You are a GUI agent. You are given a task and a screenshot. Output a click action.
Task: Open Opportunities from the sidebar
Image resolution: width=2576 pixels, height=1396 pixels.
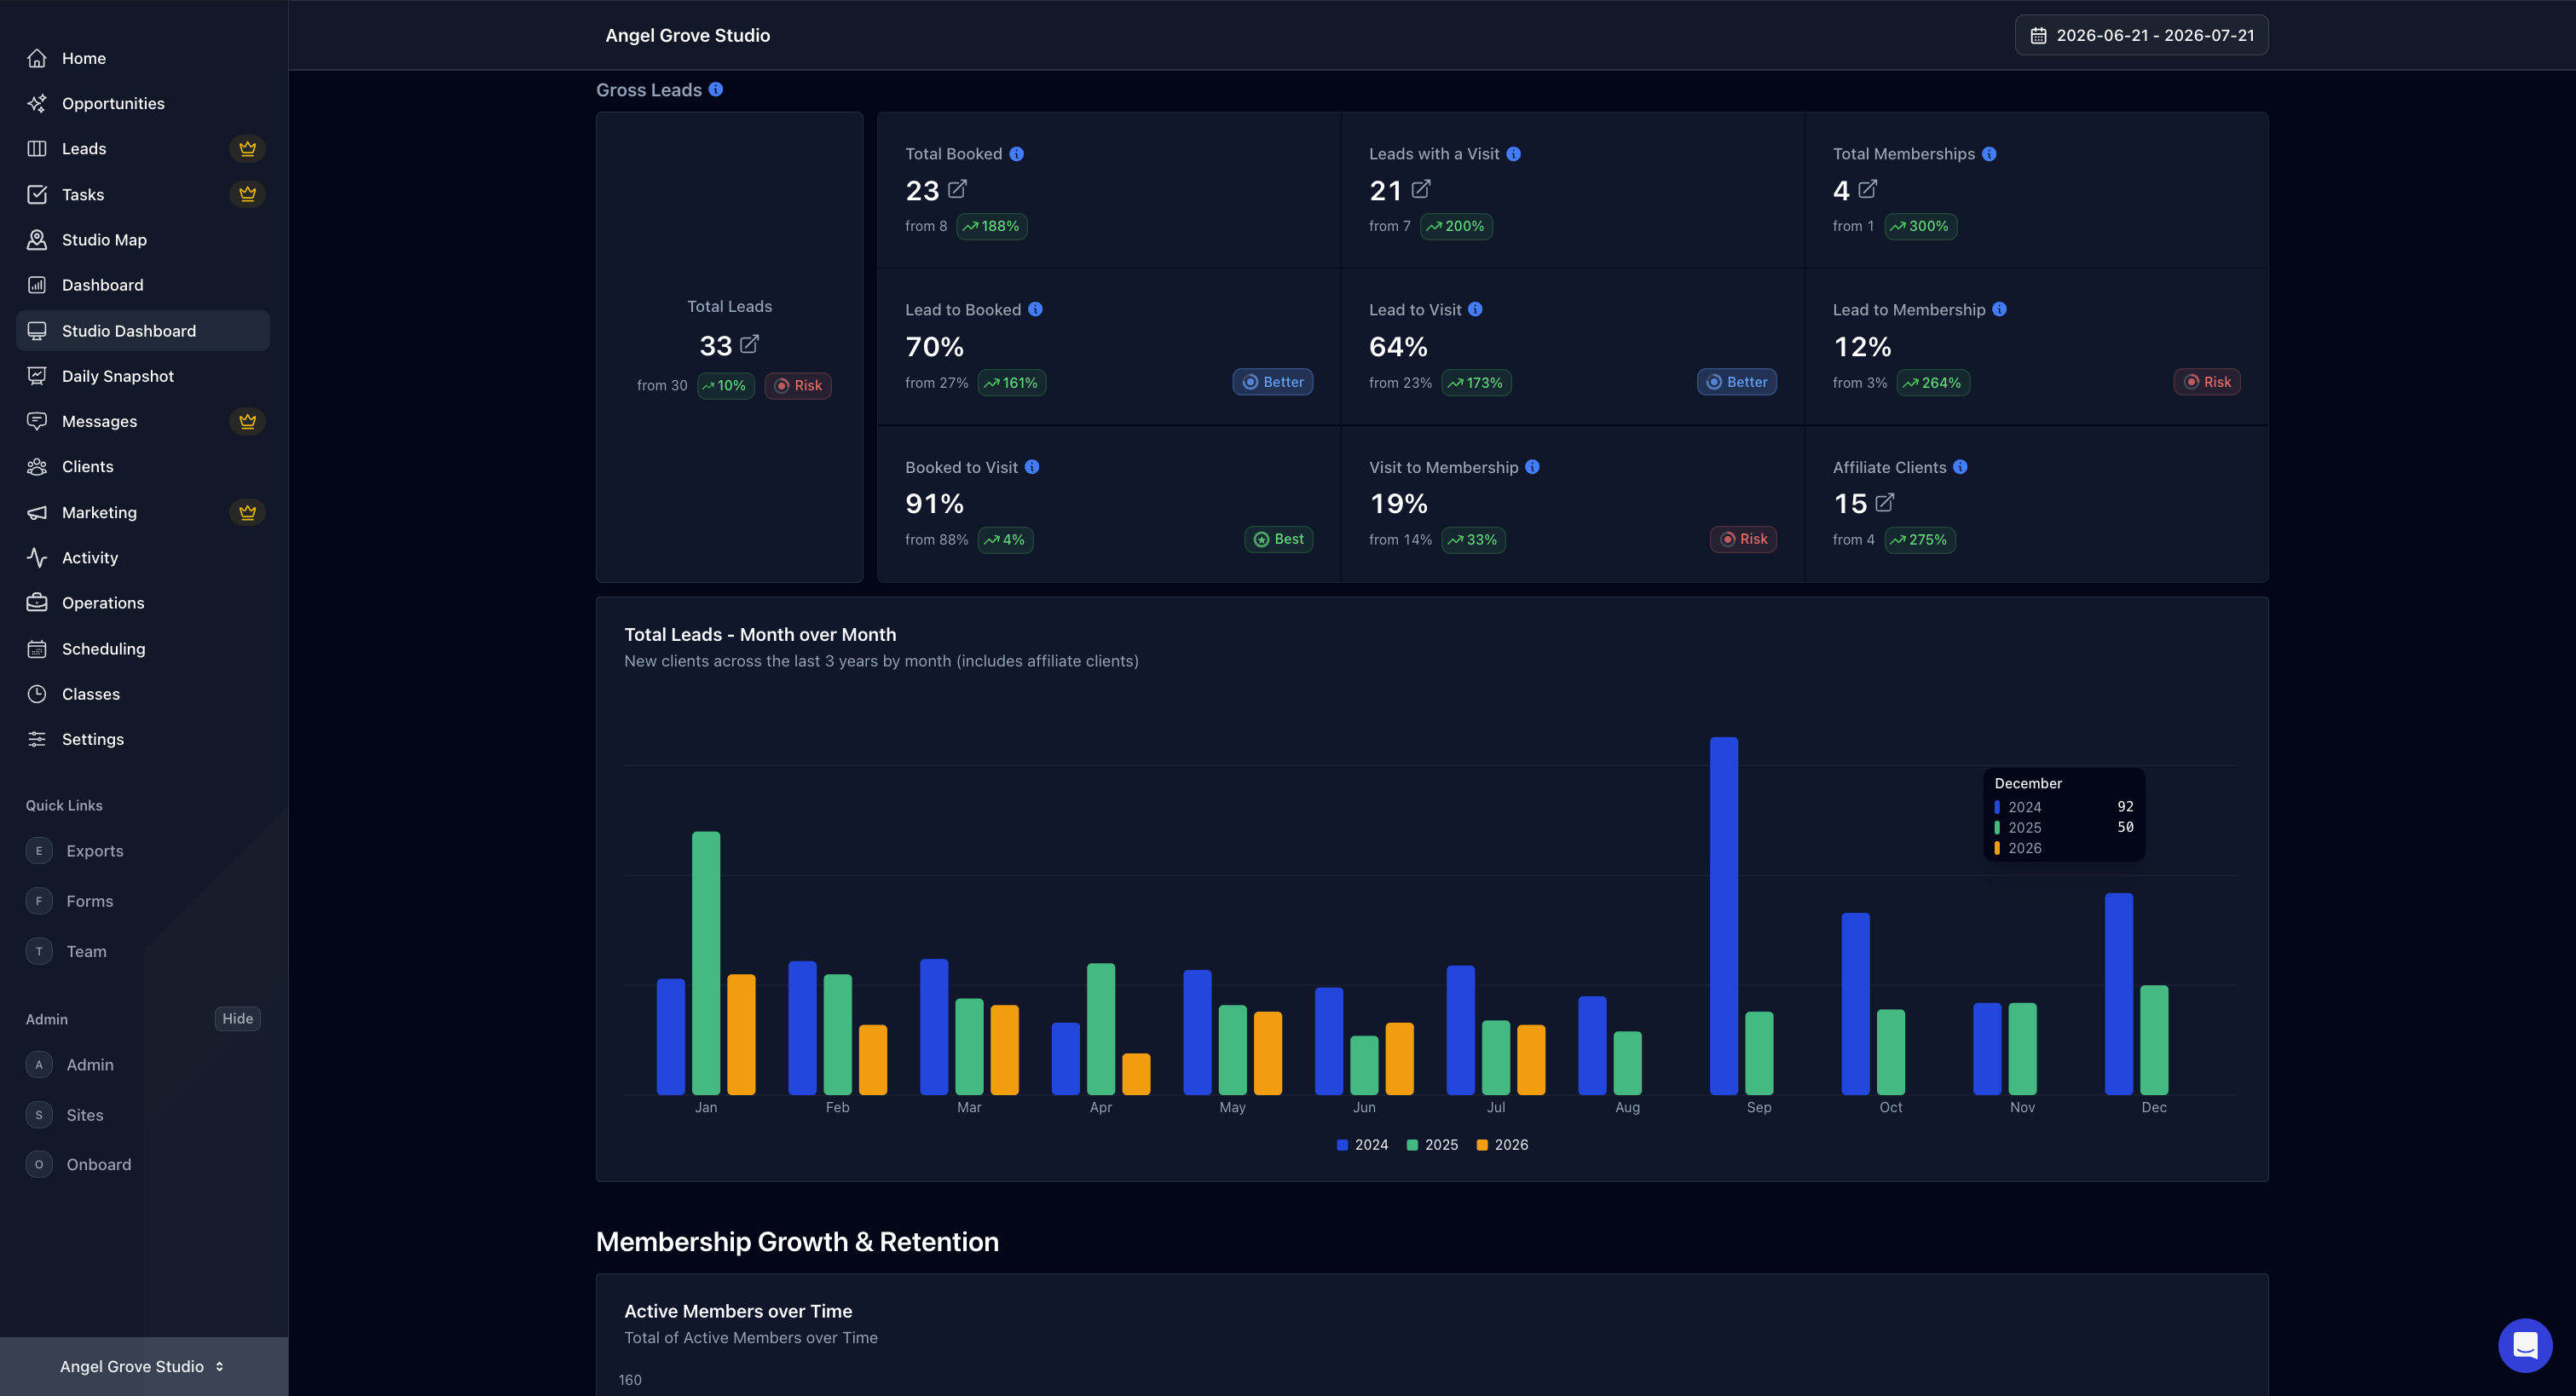(x=143, y=103)
